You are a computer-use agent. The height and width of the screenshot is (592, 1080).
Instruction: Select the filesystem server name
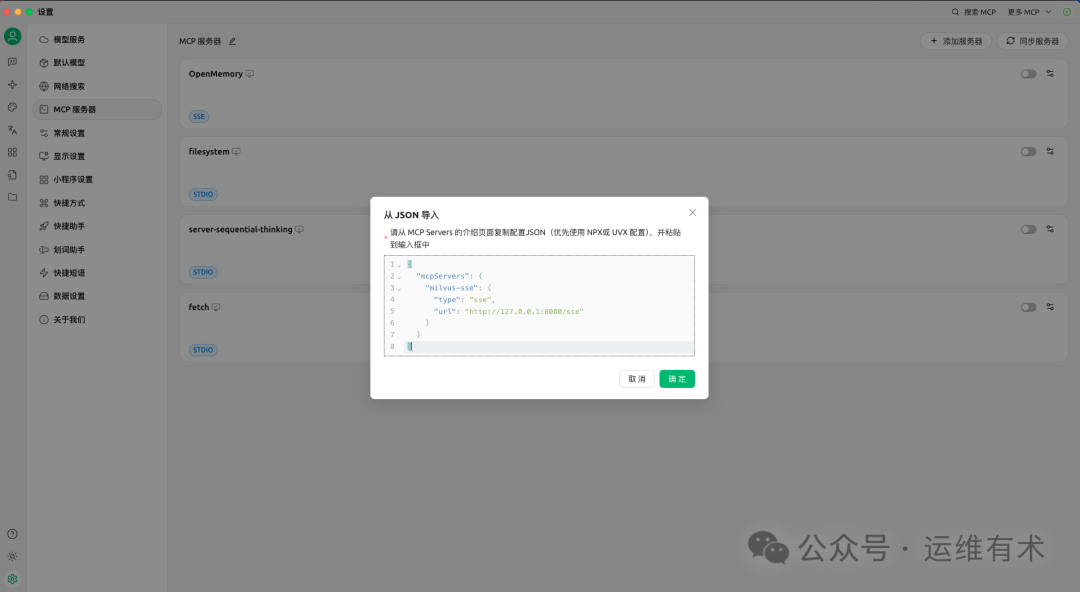[209, 152]
